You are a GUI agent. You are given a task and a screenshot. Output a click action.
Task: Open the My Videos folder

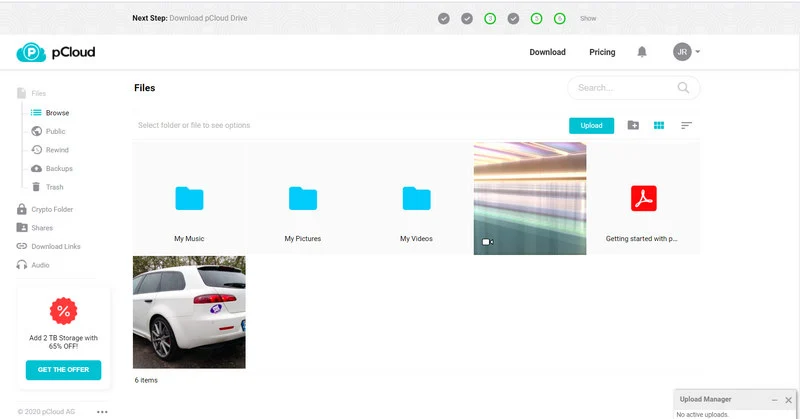416,199
